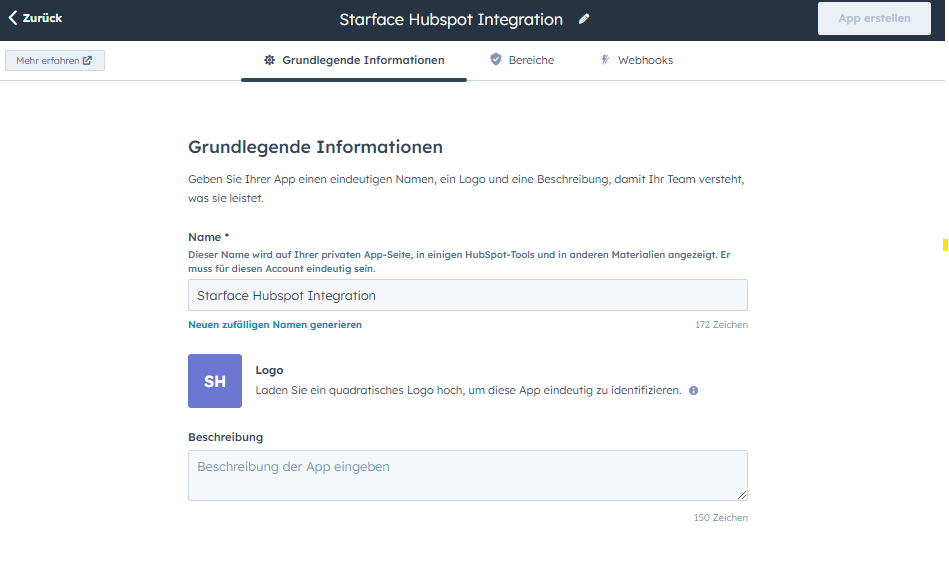949x572 pixels.
Task: Click the pencil icon to edit app title
Action: point(583,19)
